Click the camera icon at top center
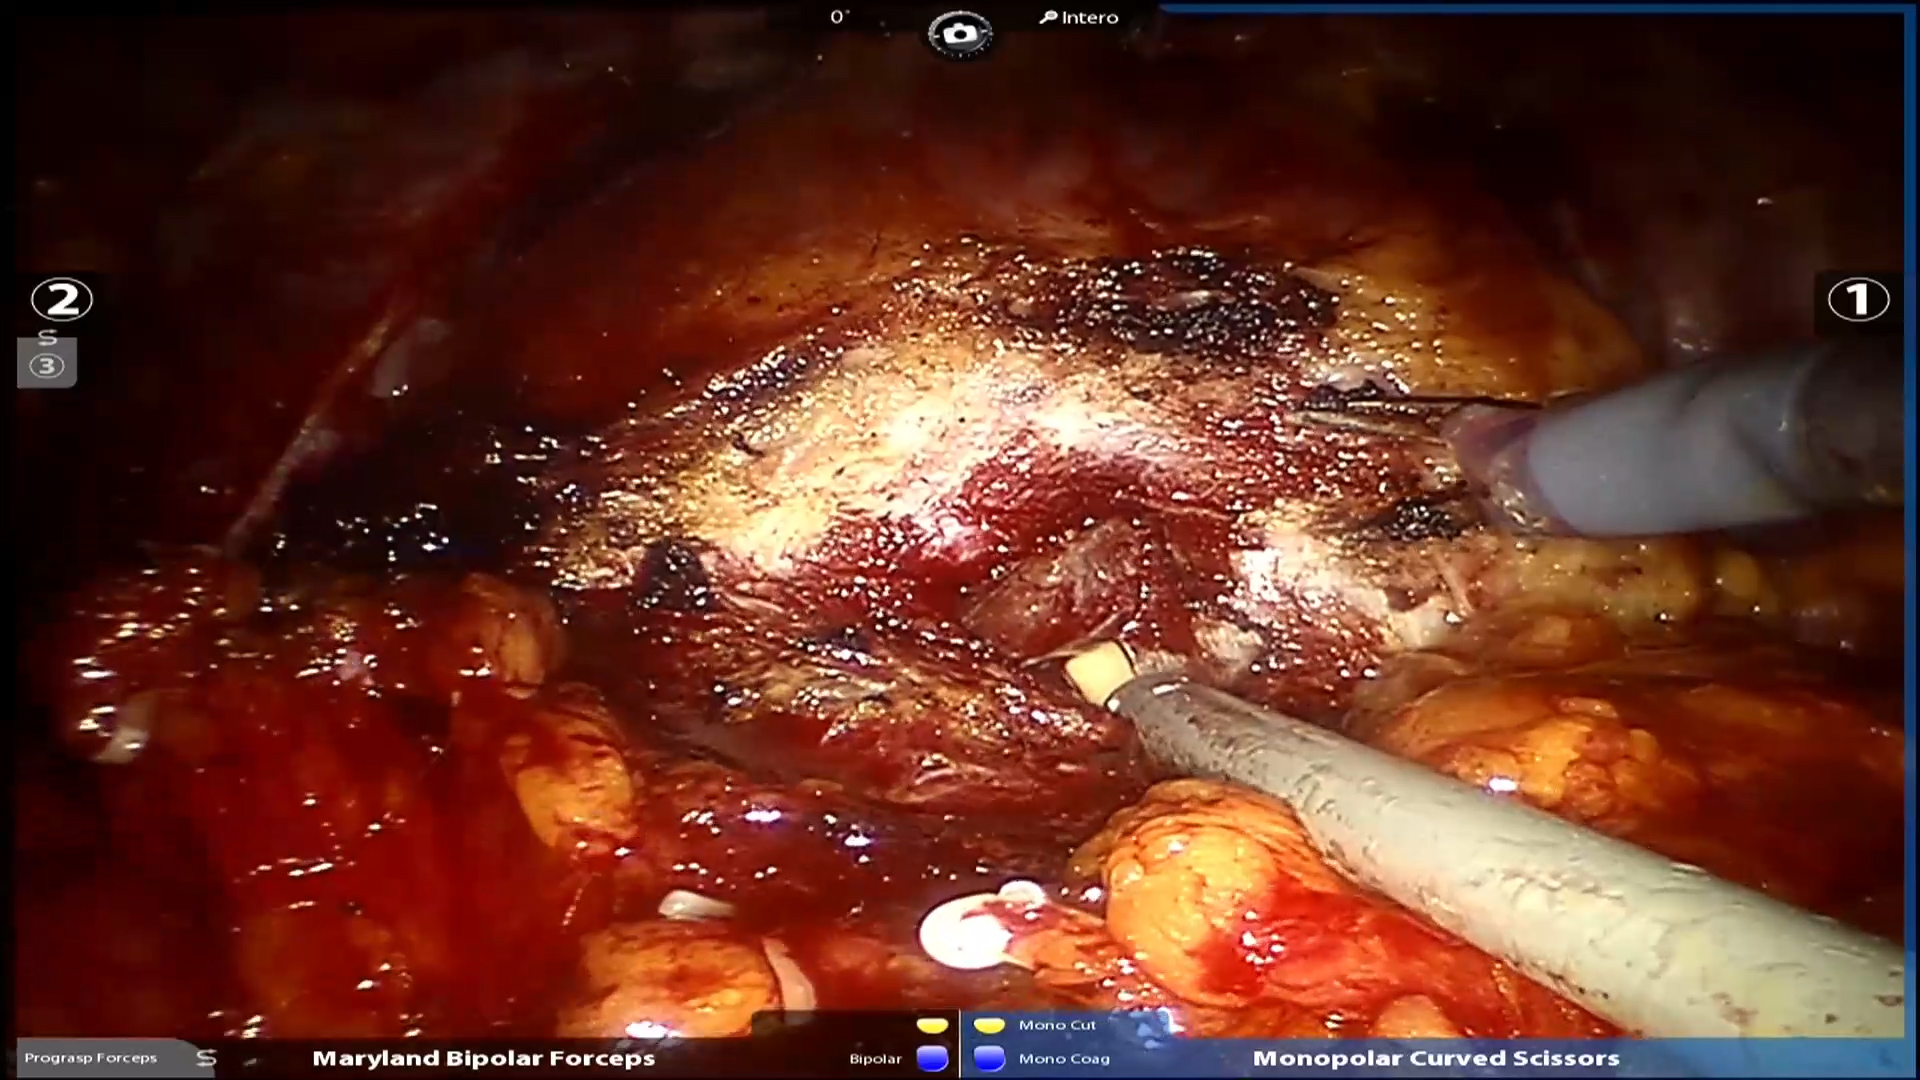This screenshot has width=1920, height=1080. point(960,33)
